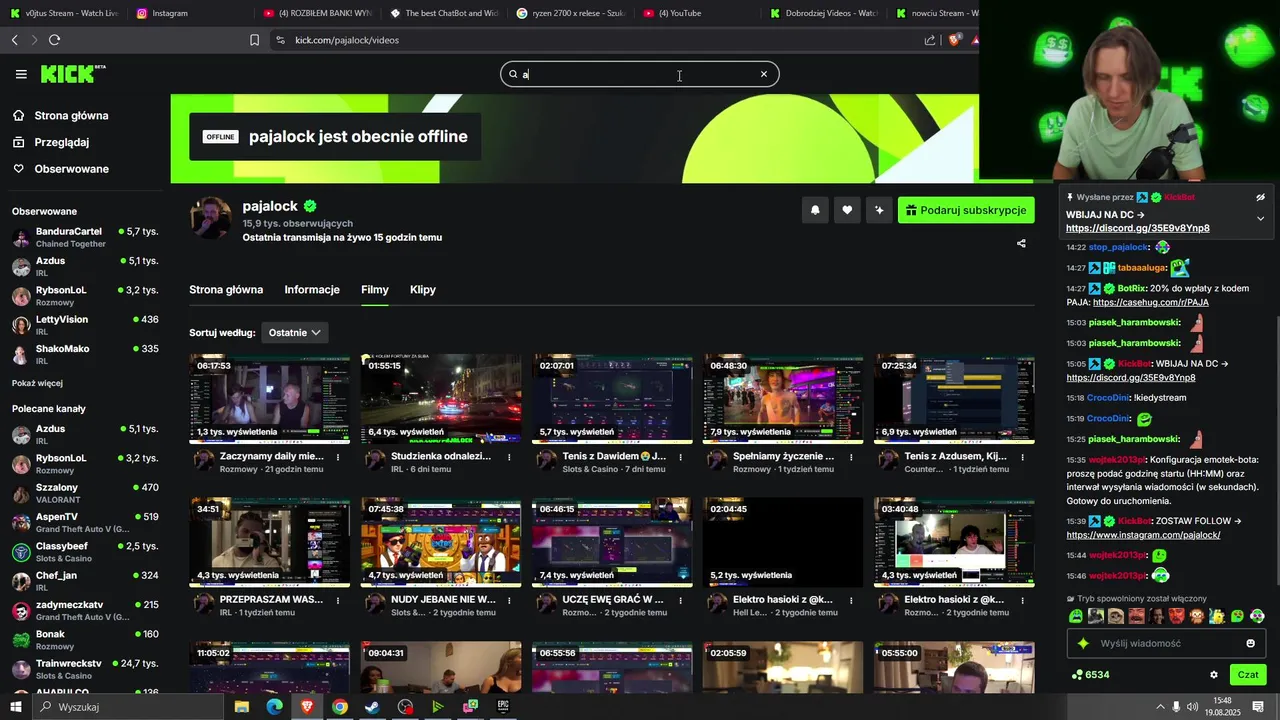1280x720 pixels.
Task: Switch to the Strona główna channel tab
Action: tap(226, 290)
